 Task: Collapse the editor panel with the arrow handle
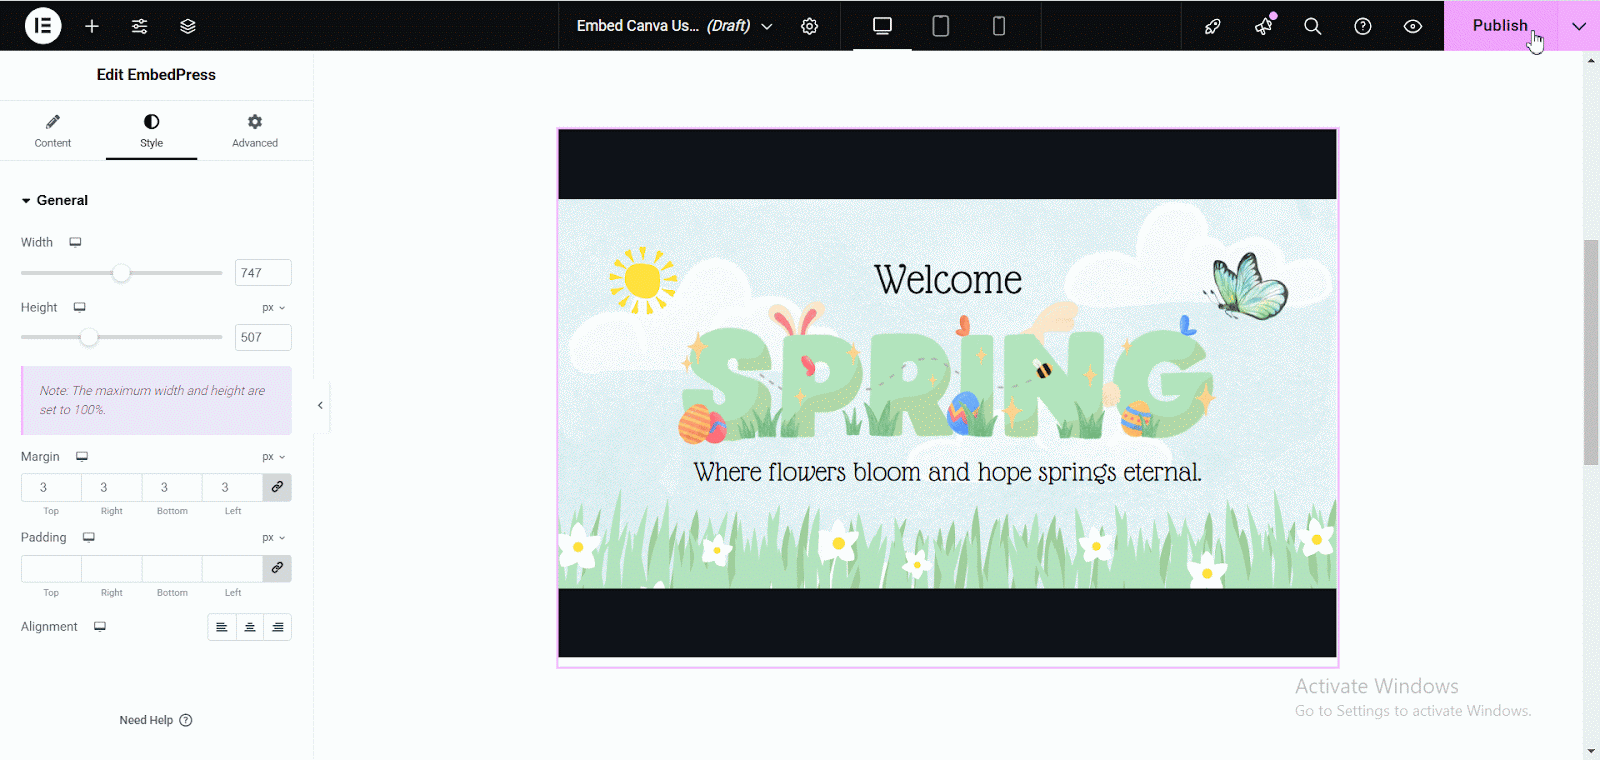(320, 405)
